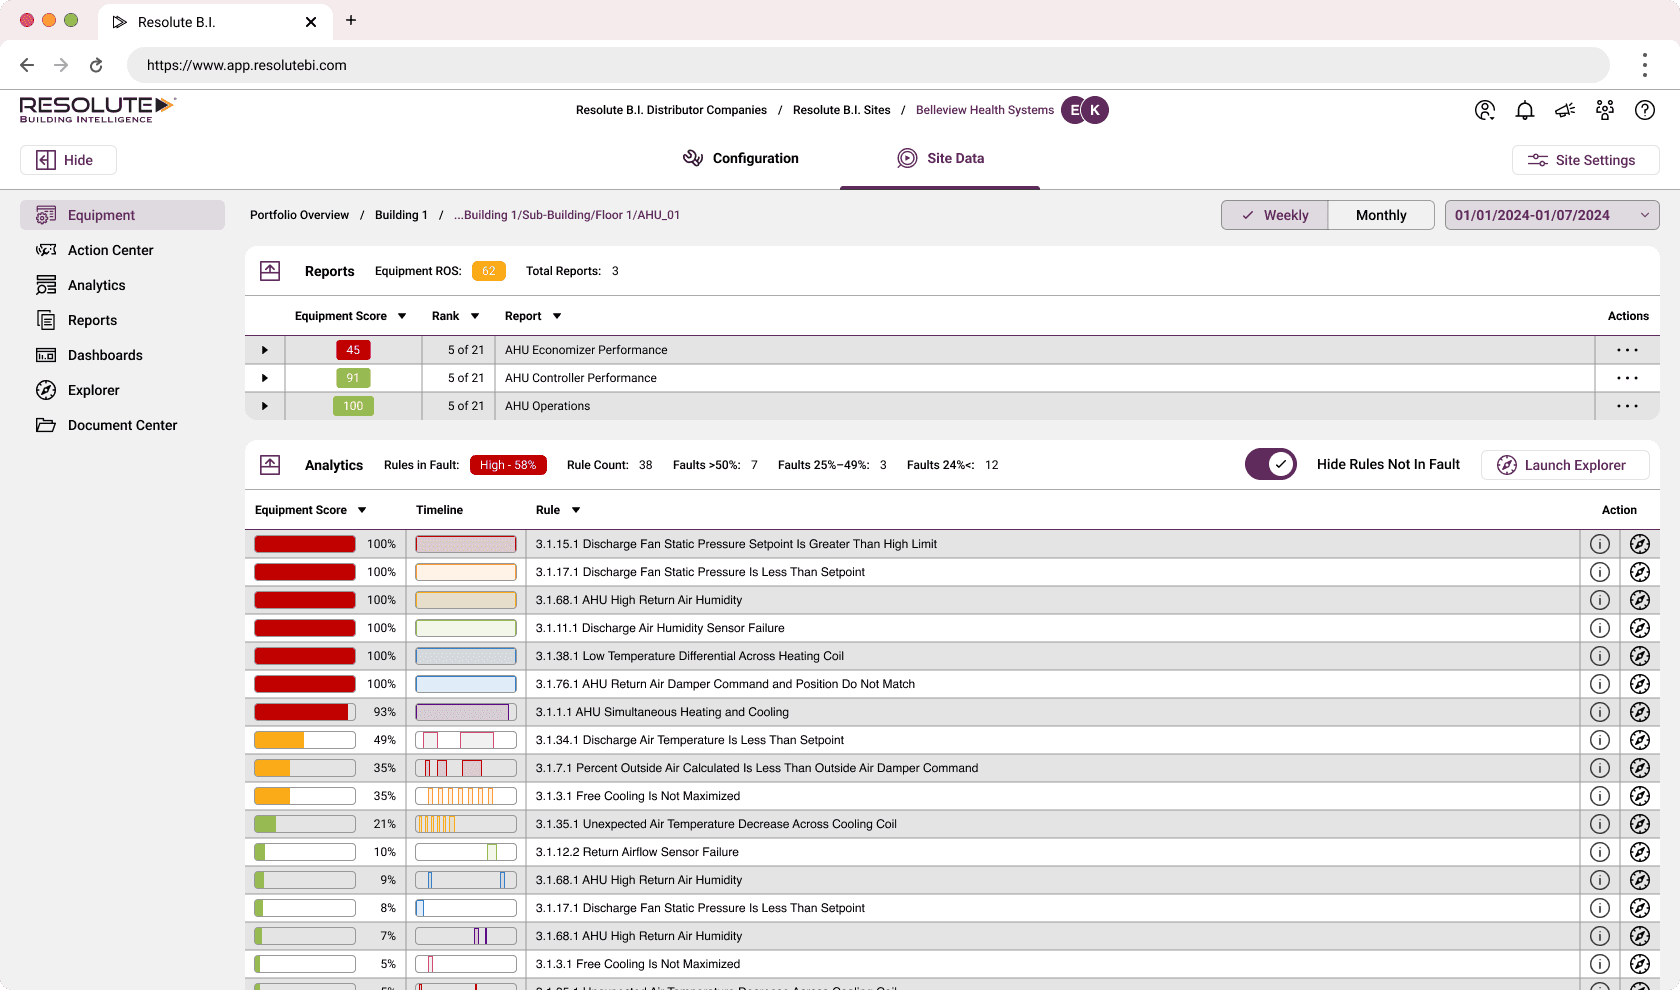Open the date range dropdown
1680x990 pixels.
click(1552, 215)
